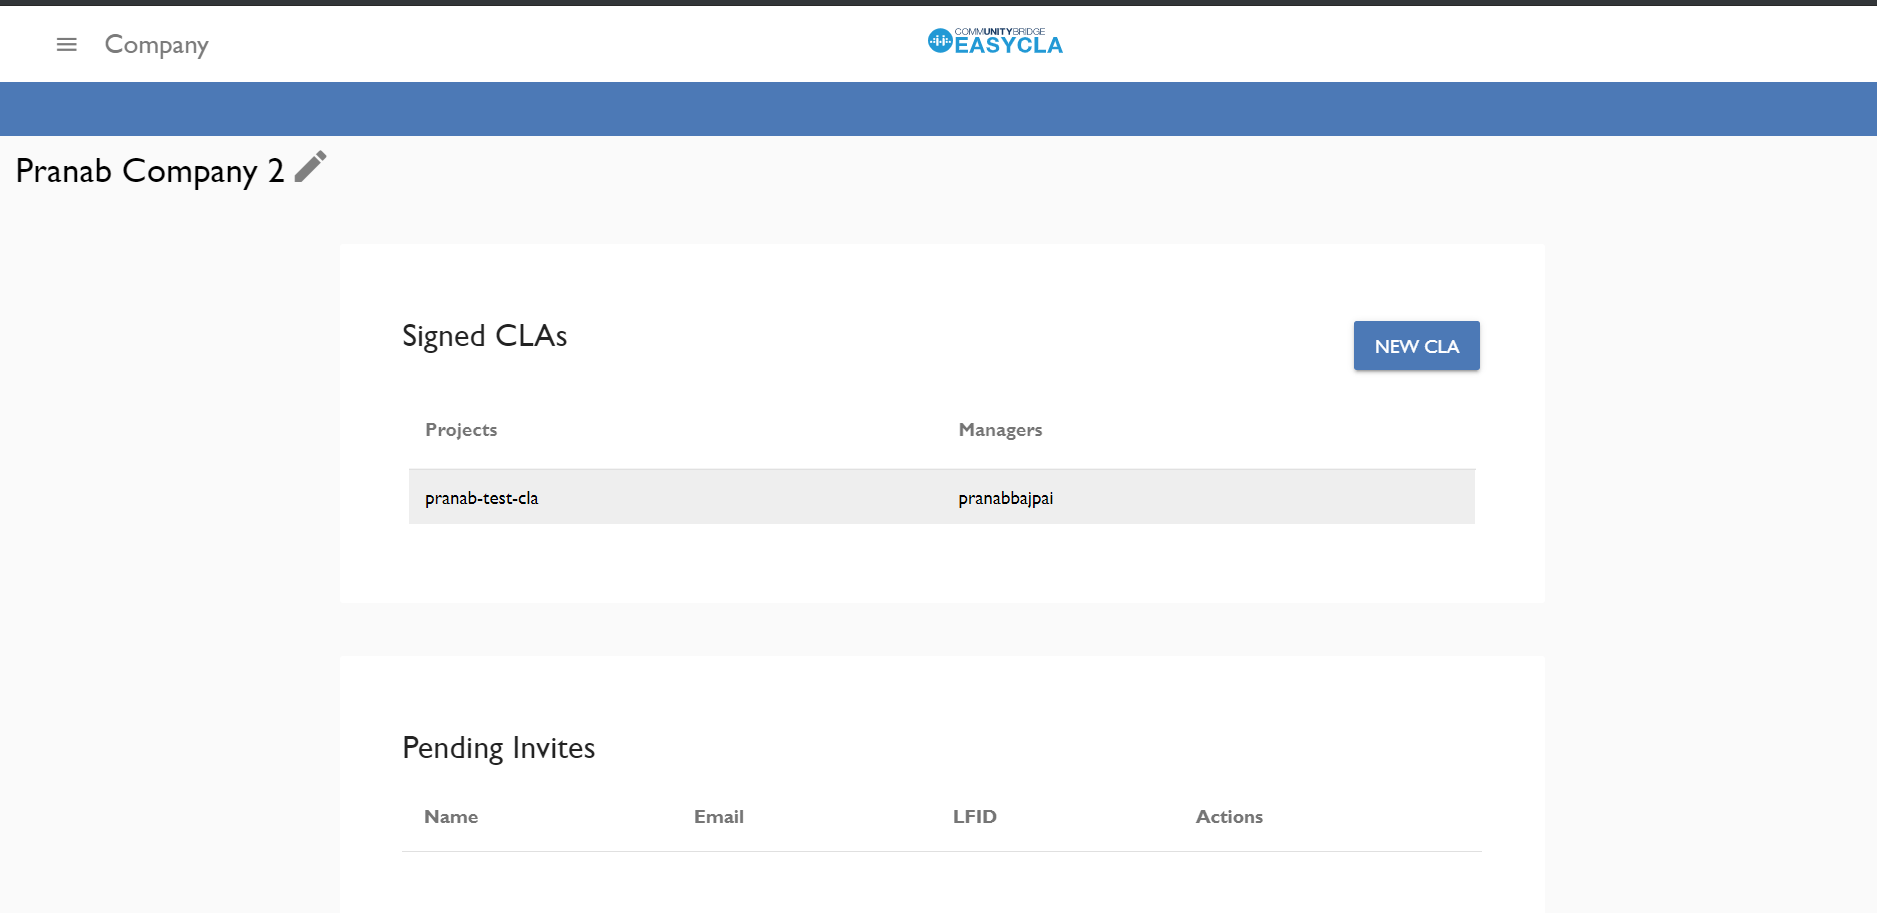This screenshot has height=913, width=1877.
Task: Click the Email column header
Action: tap(719, 817)
